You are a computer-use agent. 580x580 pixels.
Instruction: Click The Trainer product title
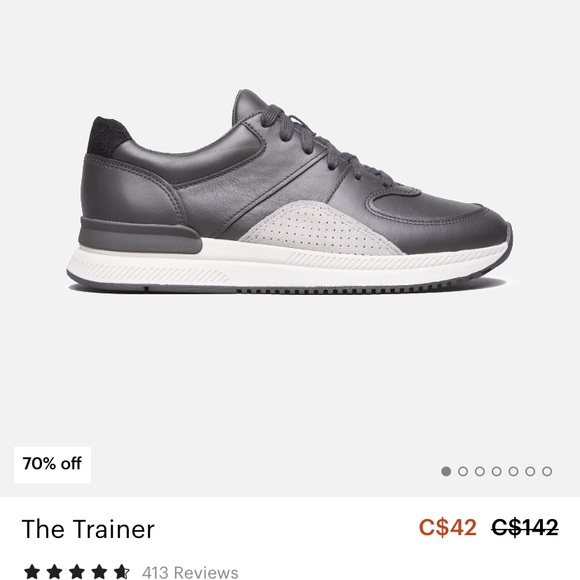point(88,529)
